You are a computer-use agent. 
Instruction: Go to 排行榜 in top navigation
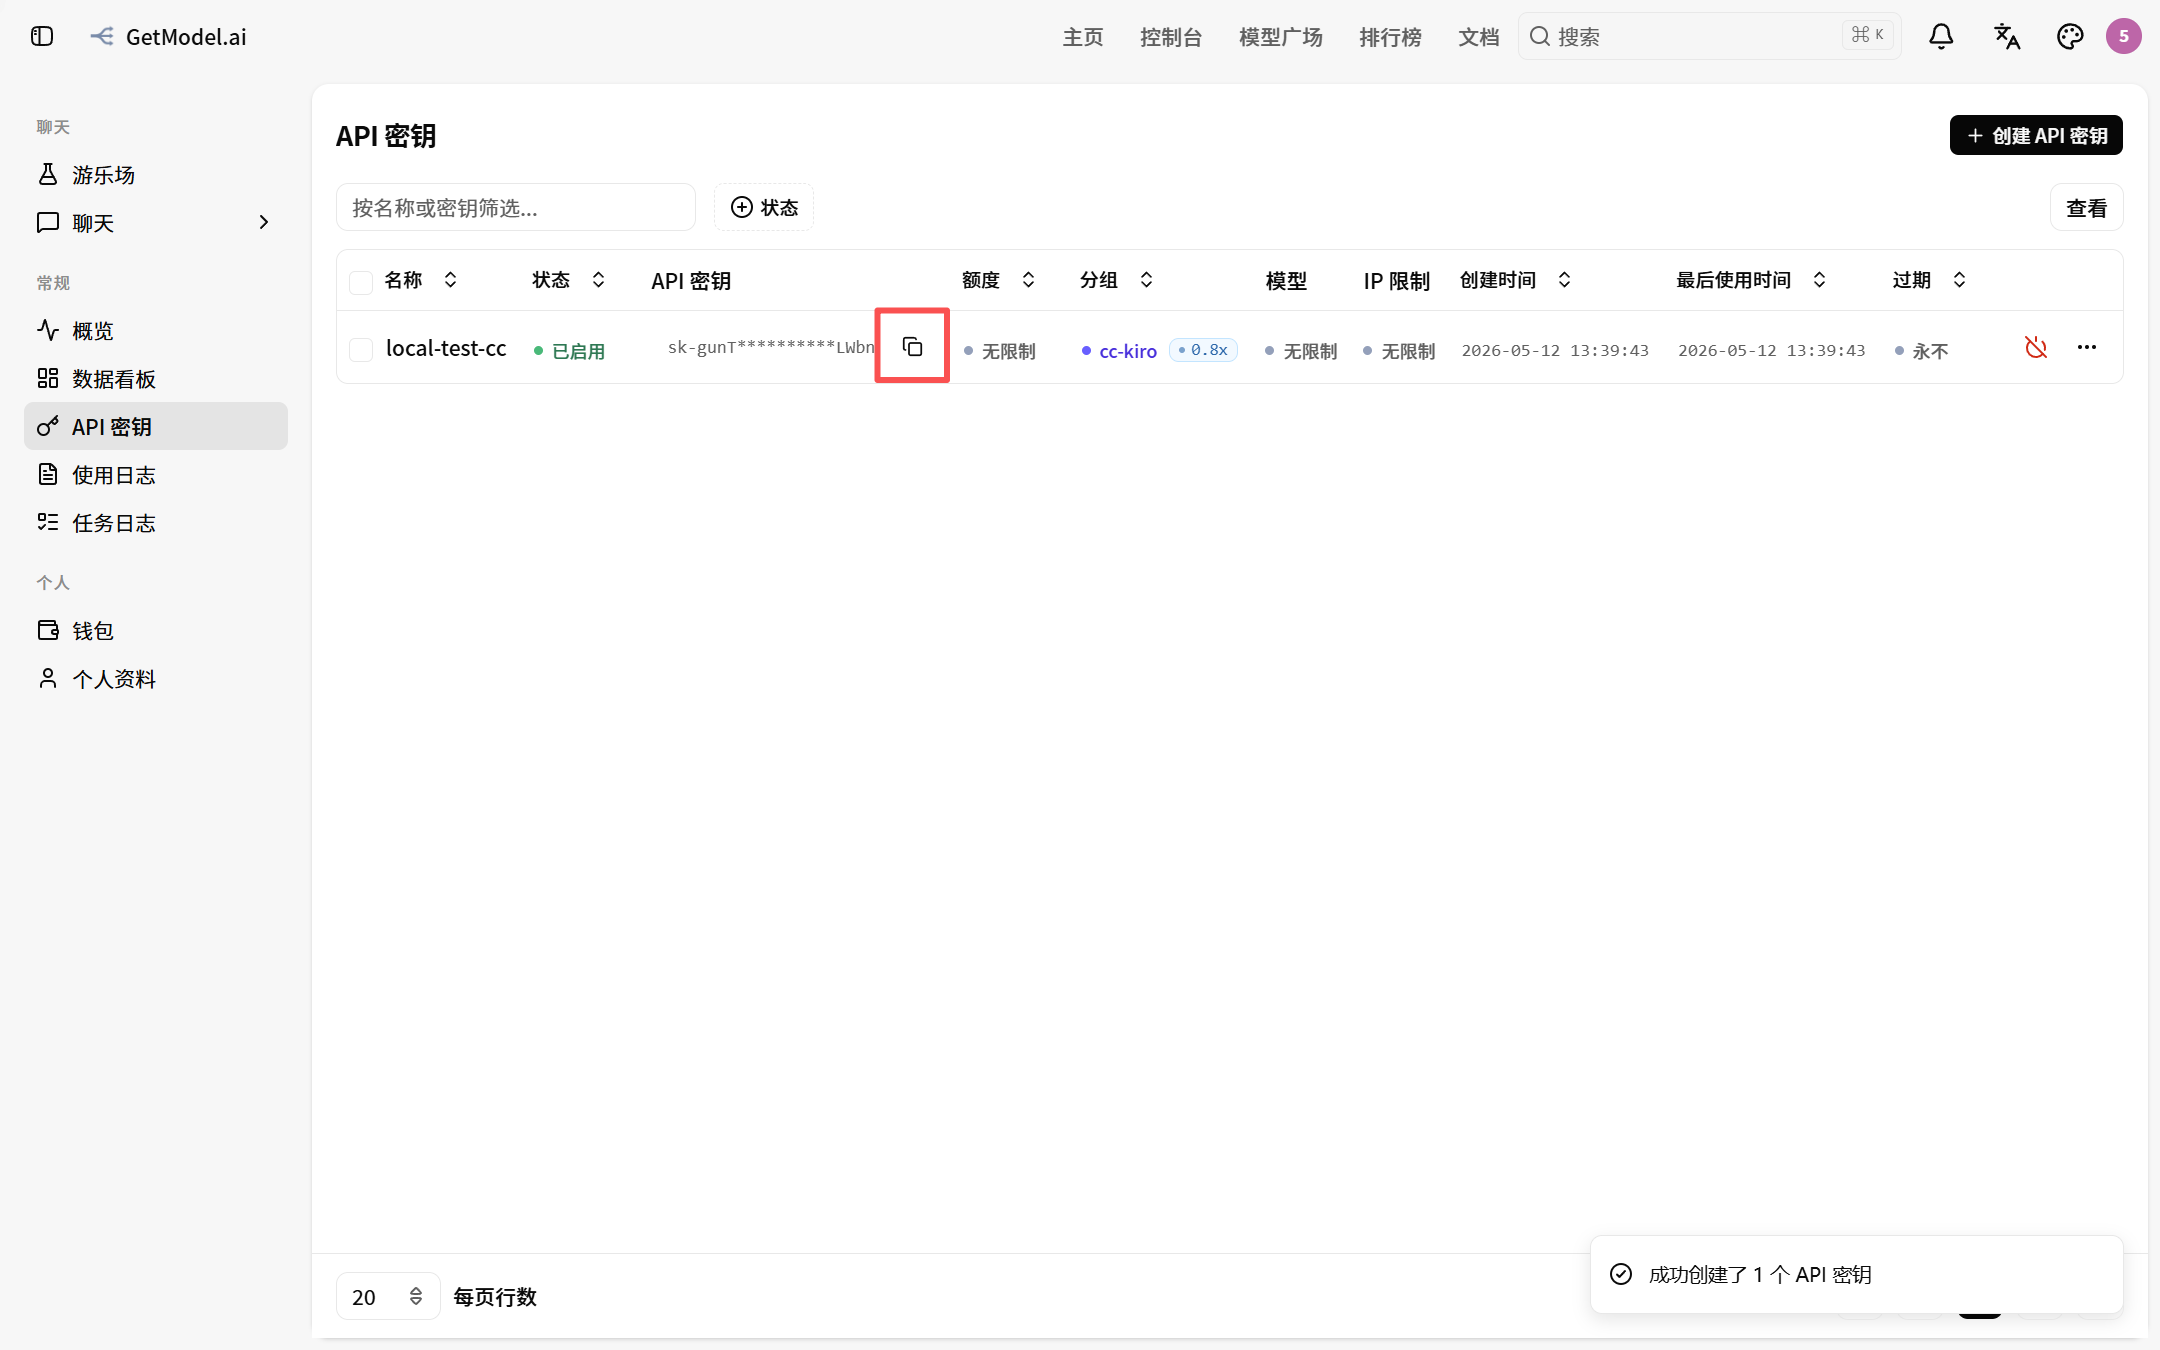click(1390, 37)
